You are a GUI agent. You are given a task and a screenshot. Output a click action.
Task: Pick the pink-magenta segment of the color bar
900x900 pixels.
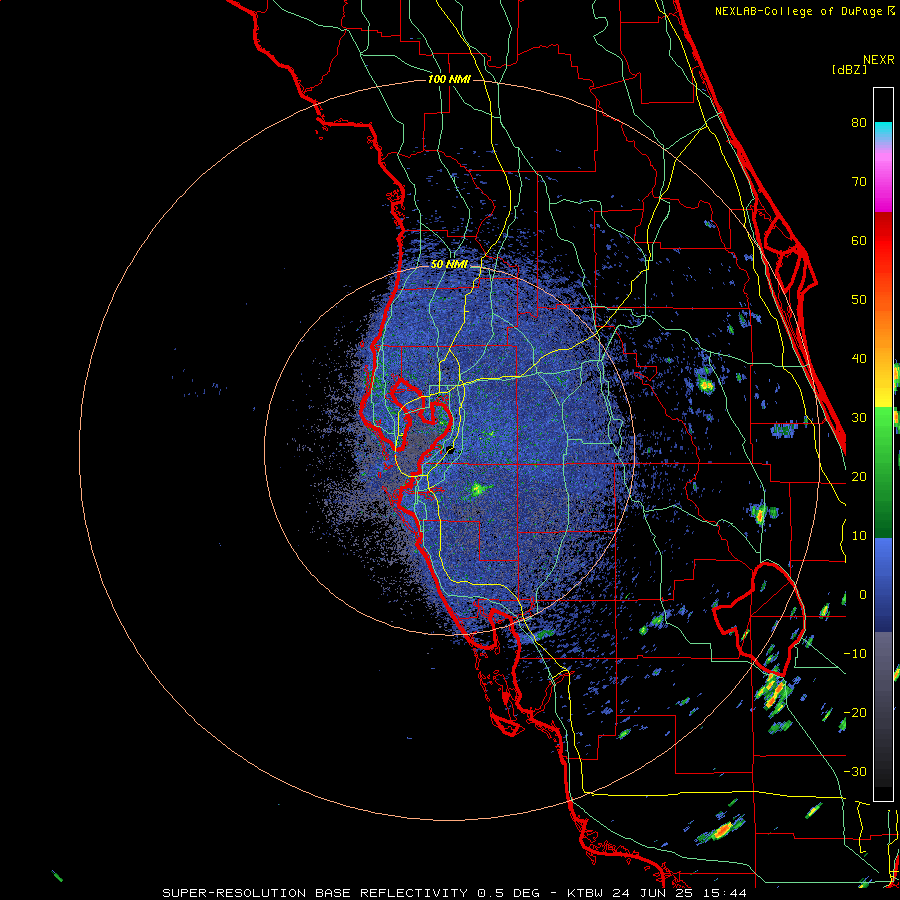tap(883, 178)
